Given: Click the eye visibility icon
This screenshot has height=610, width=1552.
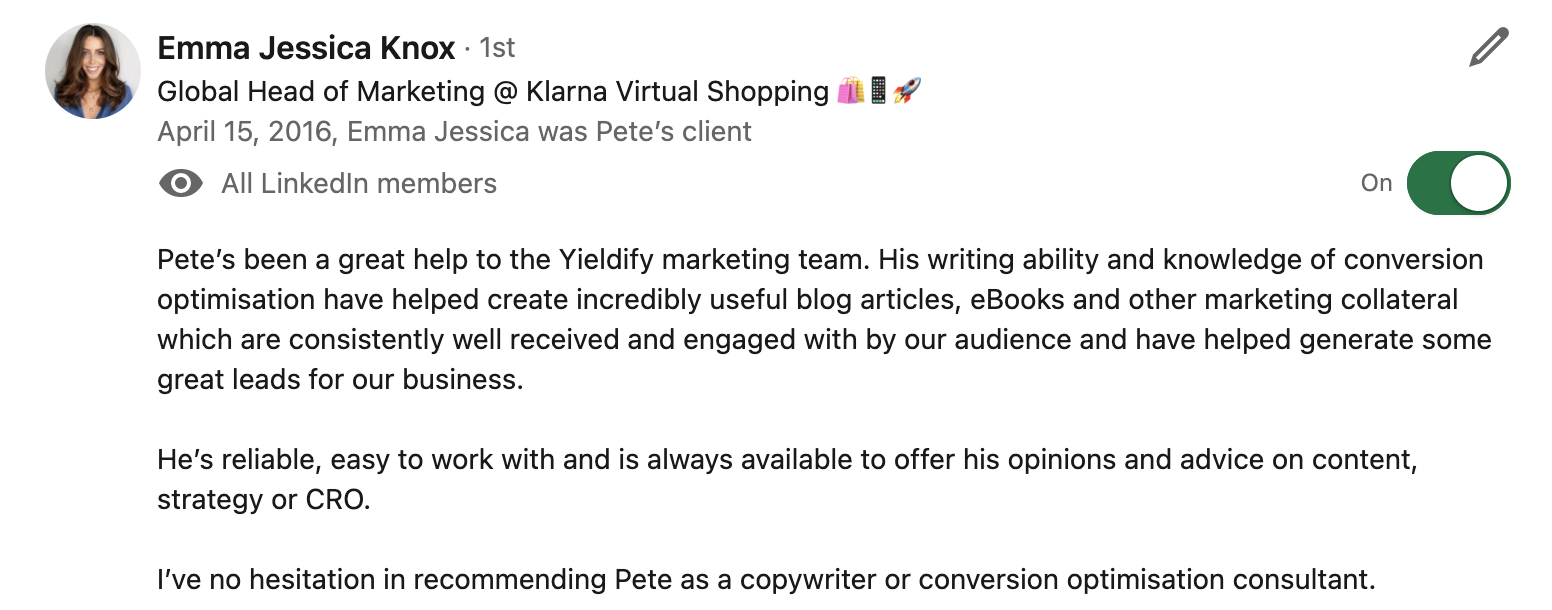Looking at the screenshot, I should click(x=181, y=184).
